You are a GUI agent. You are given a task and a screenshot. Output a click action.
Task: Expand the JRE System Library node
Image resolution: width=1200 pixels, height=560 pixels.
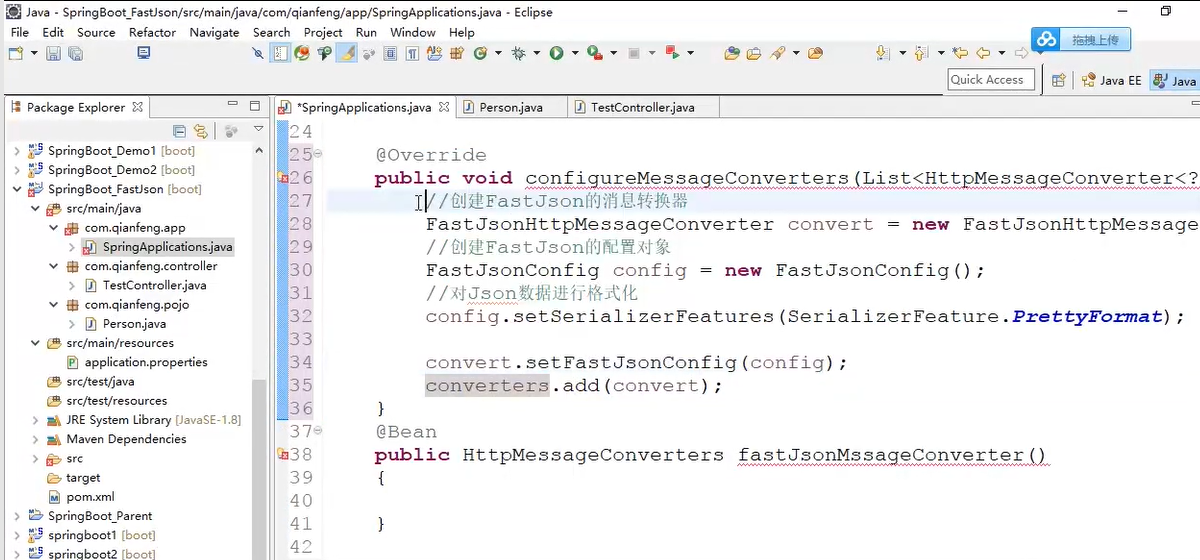click(x=35, y=420)
